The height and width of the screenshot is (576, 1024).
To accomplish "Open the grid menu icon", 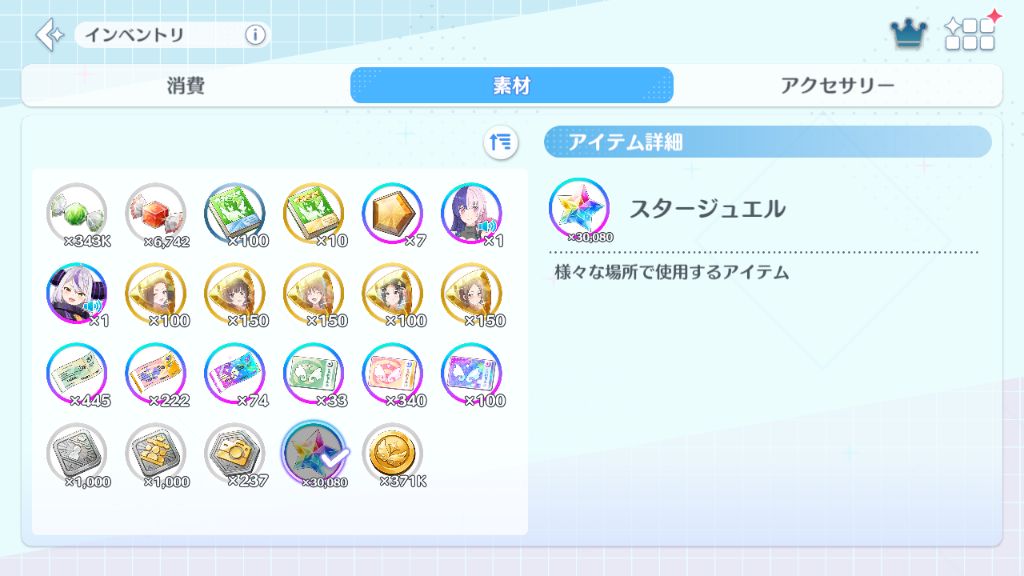I will [x=970, y=34].
